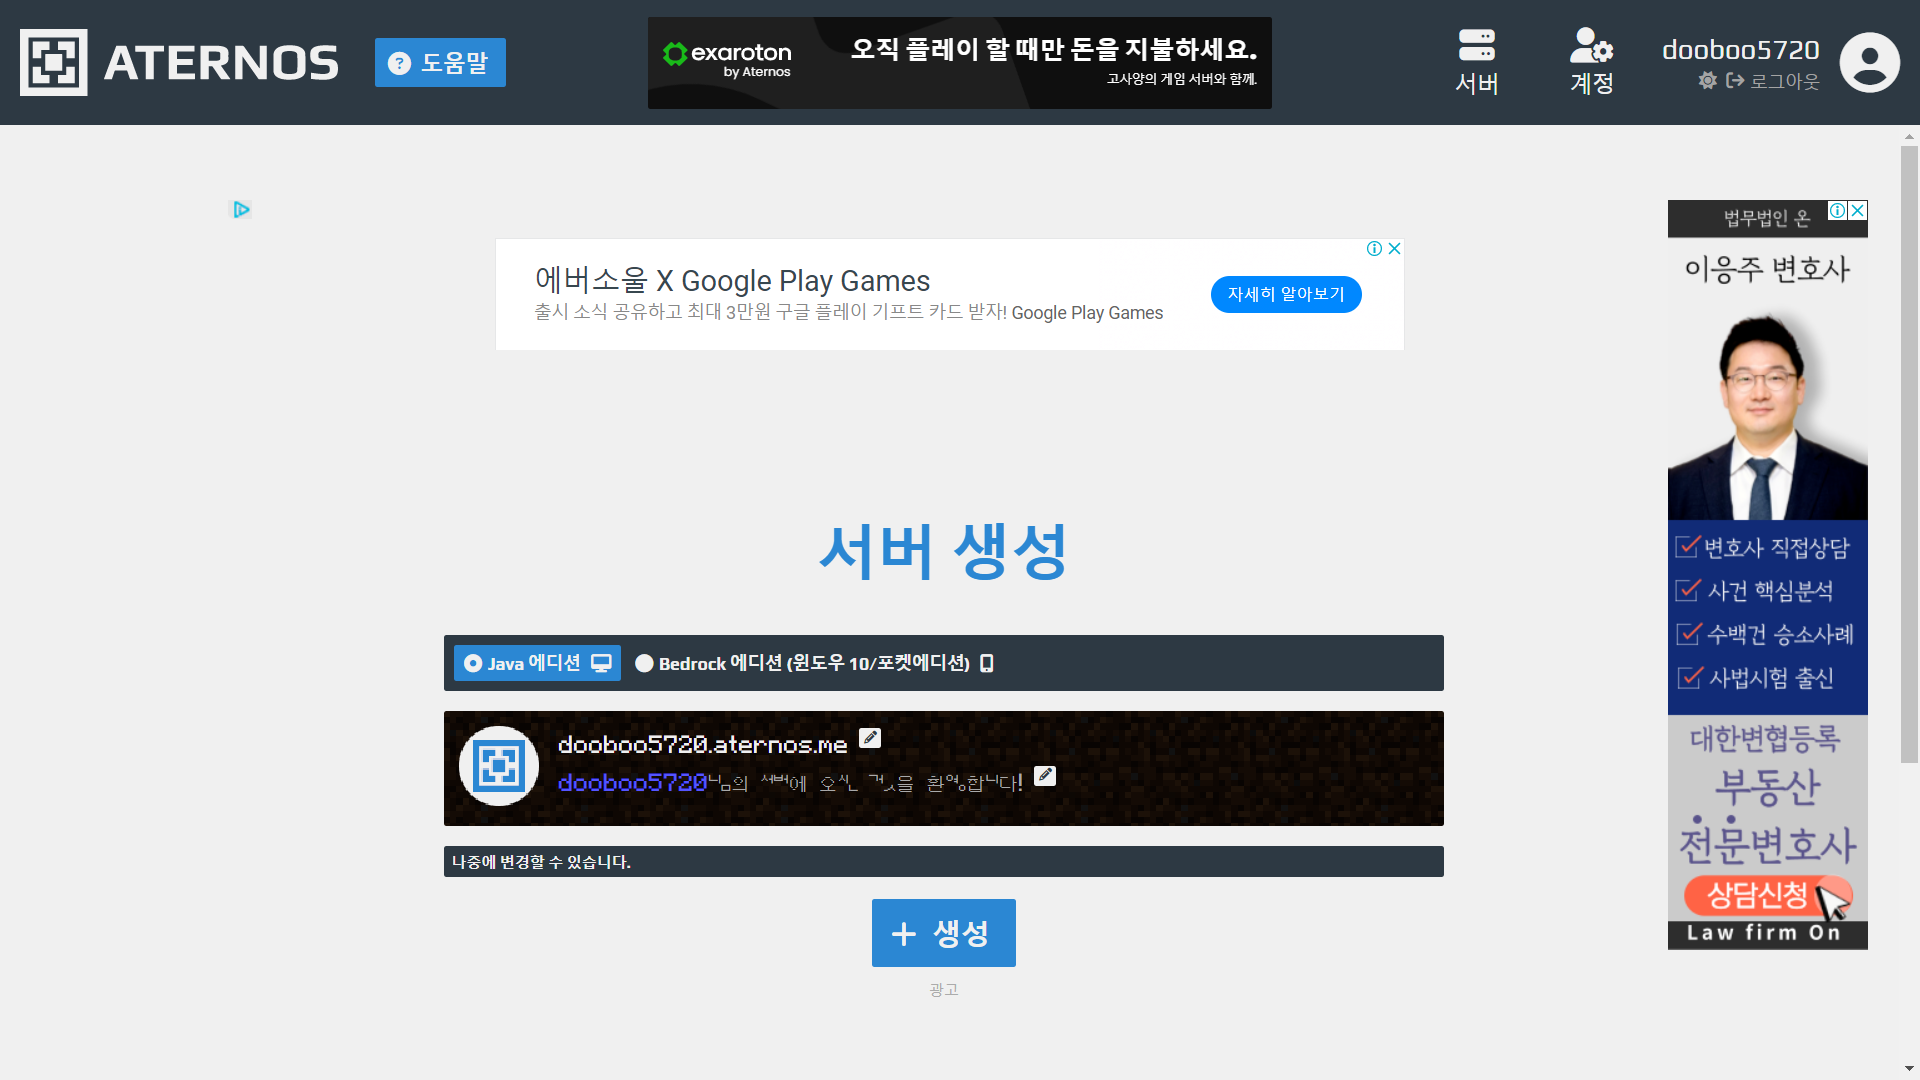This screenshot has width=1920, height=1080.
Task: Open the ad info icon on the lawyer ad
Action: [1837, 210]
